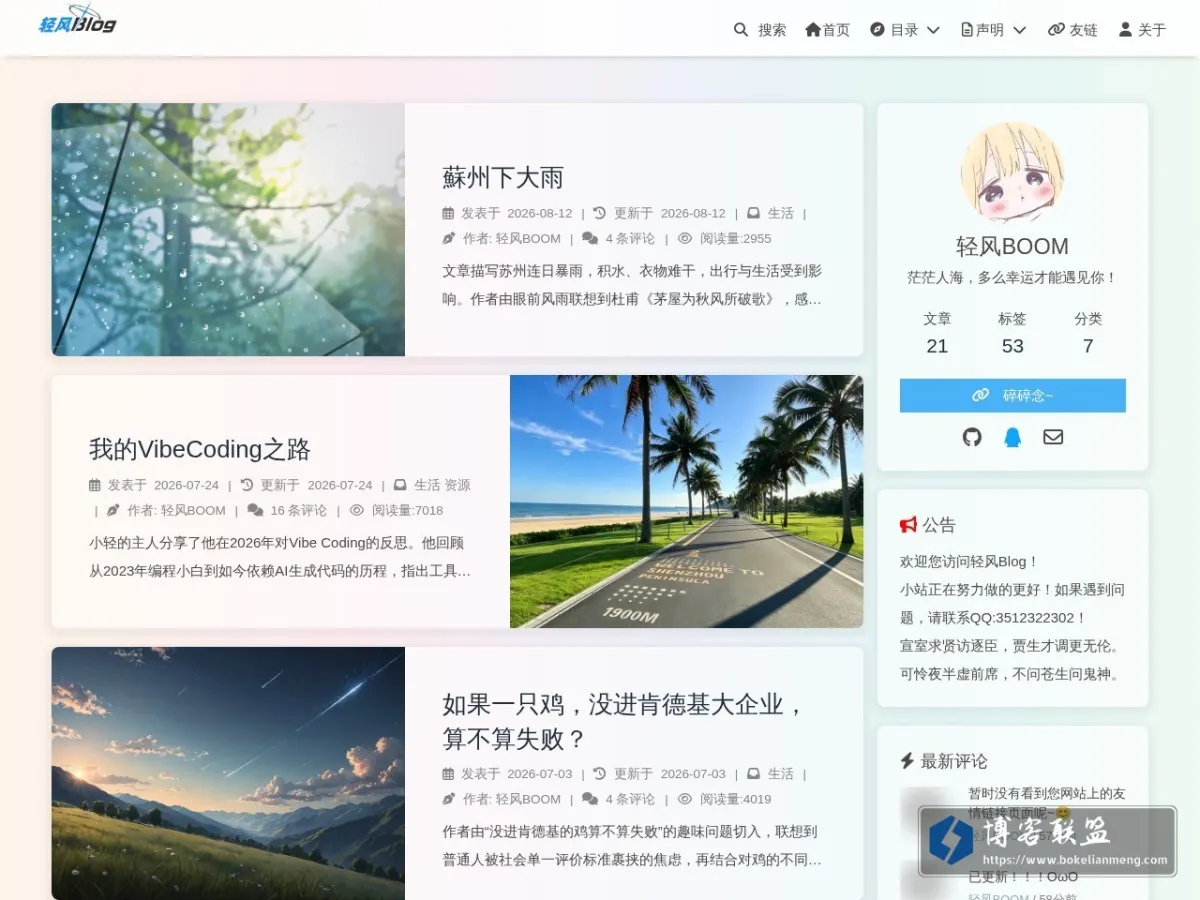1200x900 pixels.
Task: Click 作者: 轻风BOOM on VibeCoding post
Action: pyautogui.click(x=176, y=510)
